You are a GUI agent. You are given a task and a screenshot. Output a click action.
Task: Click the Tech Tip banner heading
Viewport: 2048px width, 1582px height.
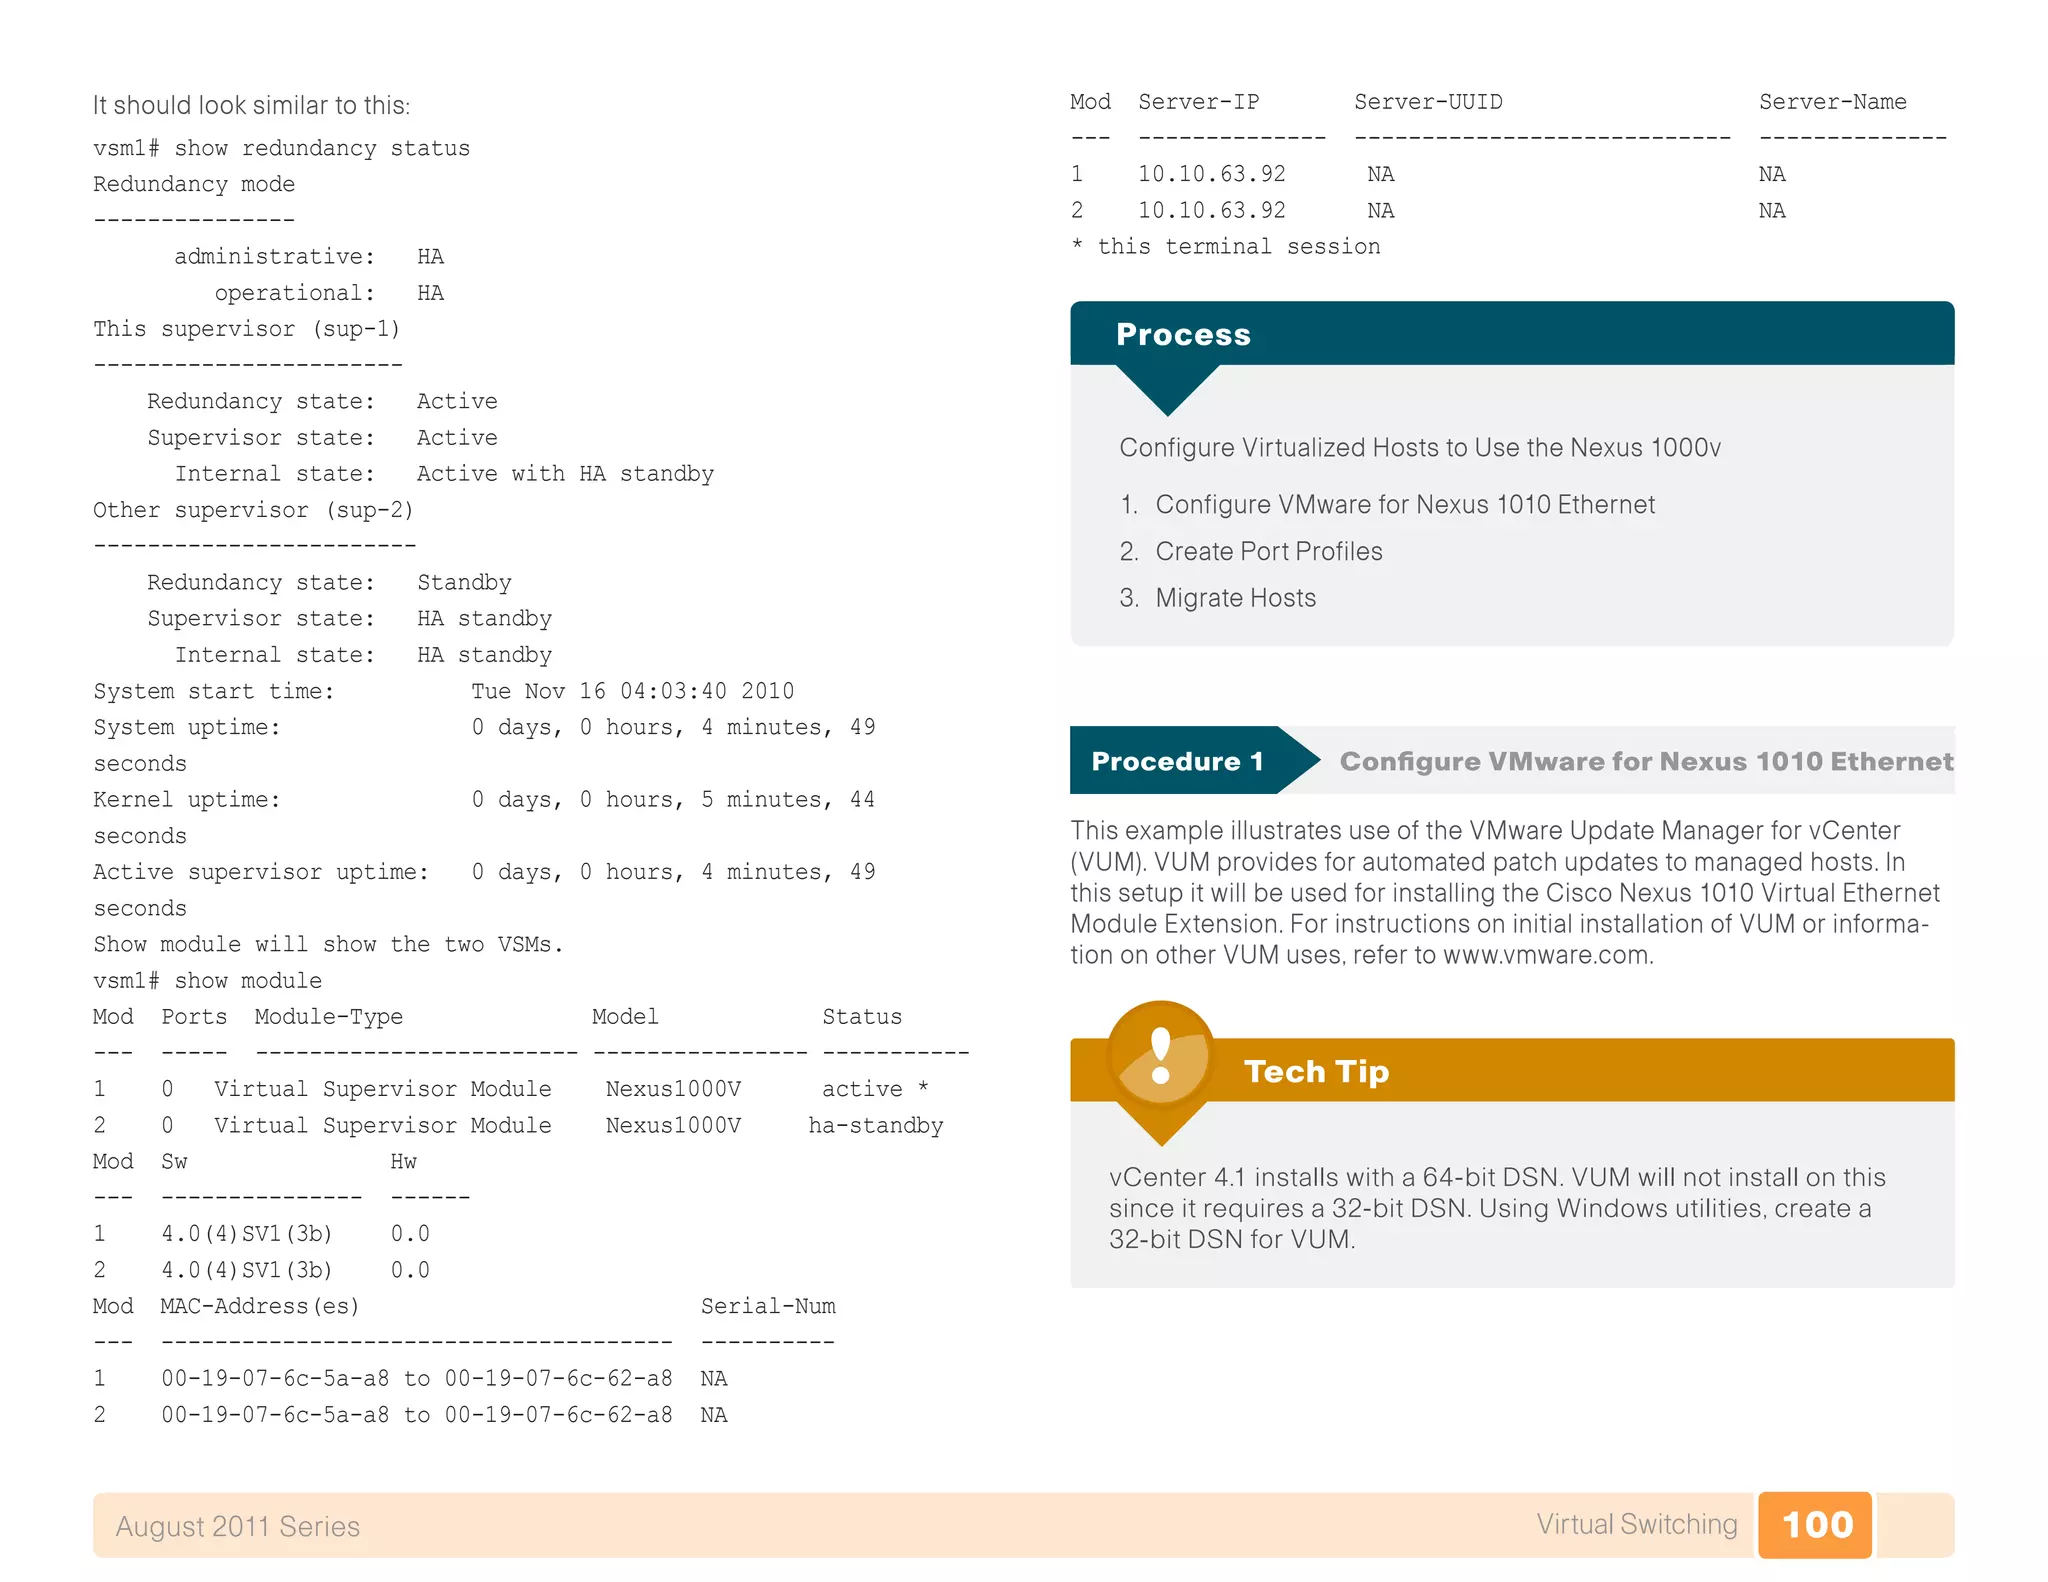coord(1316,1071)
